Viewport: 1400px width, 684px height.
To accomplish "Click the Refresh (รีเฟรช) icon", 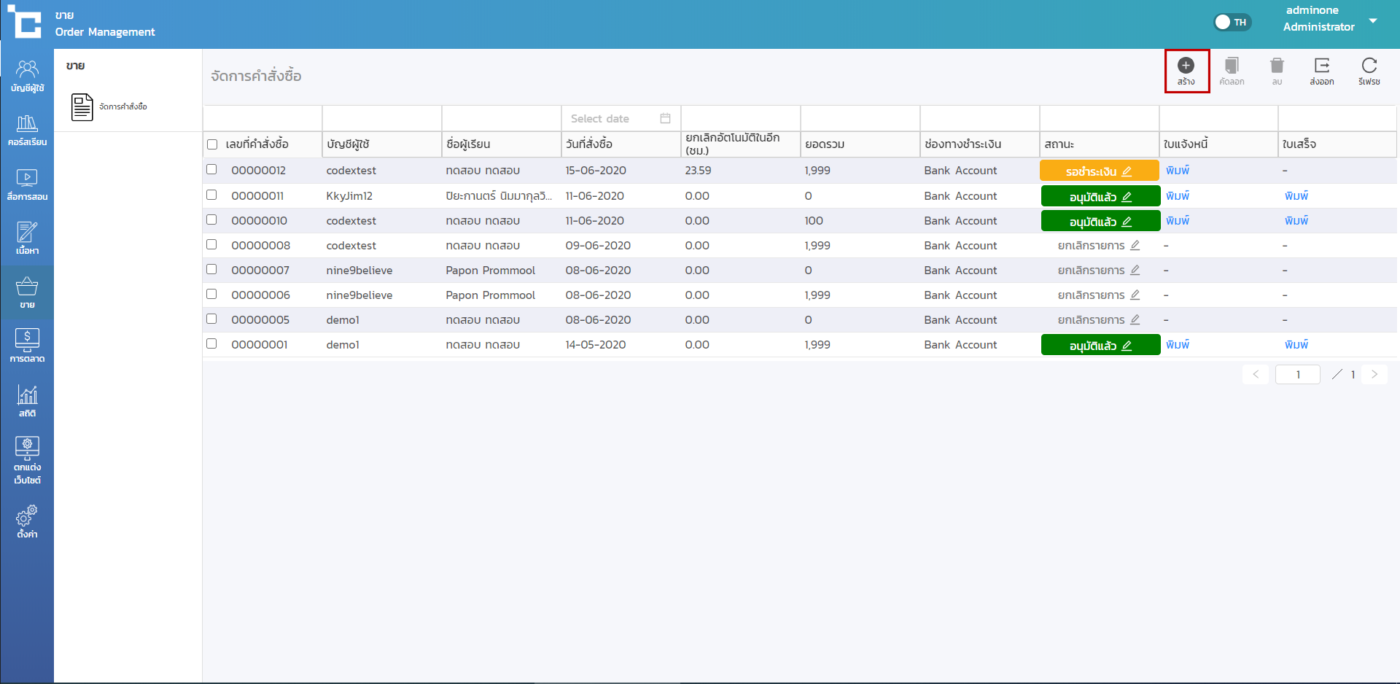I will point(1369,66).
